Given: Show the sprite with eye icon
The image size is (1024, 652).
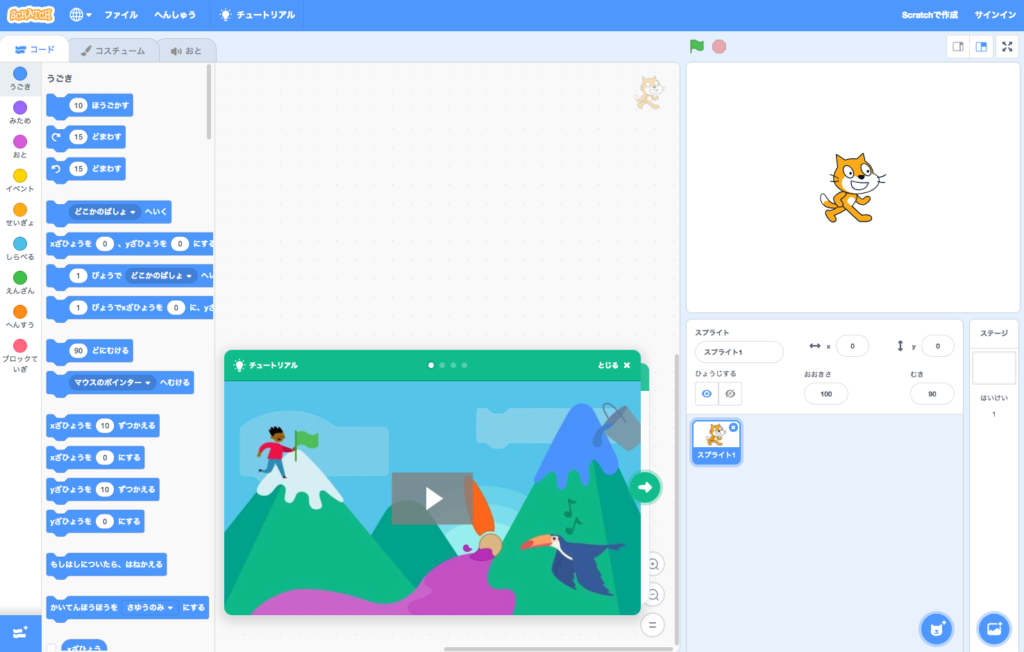Looking at the screenshot, I should pyautogui.click(x=707, y=394).
